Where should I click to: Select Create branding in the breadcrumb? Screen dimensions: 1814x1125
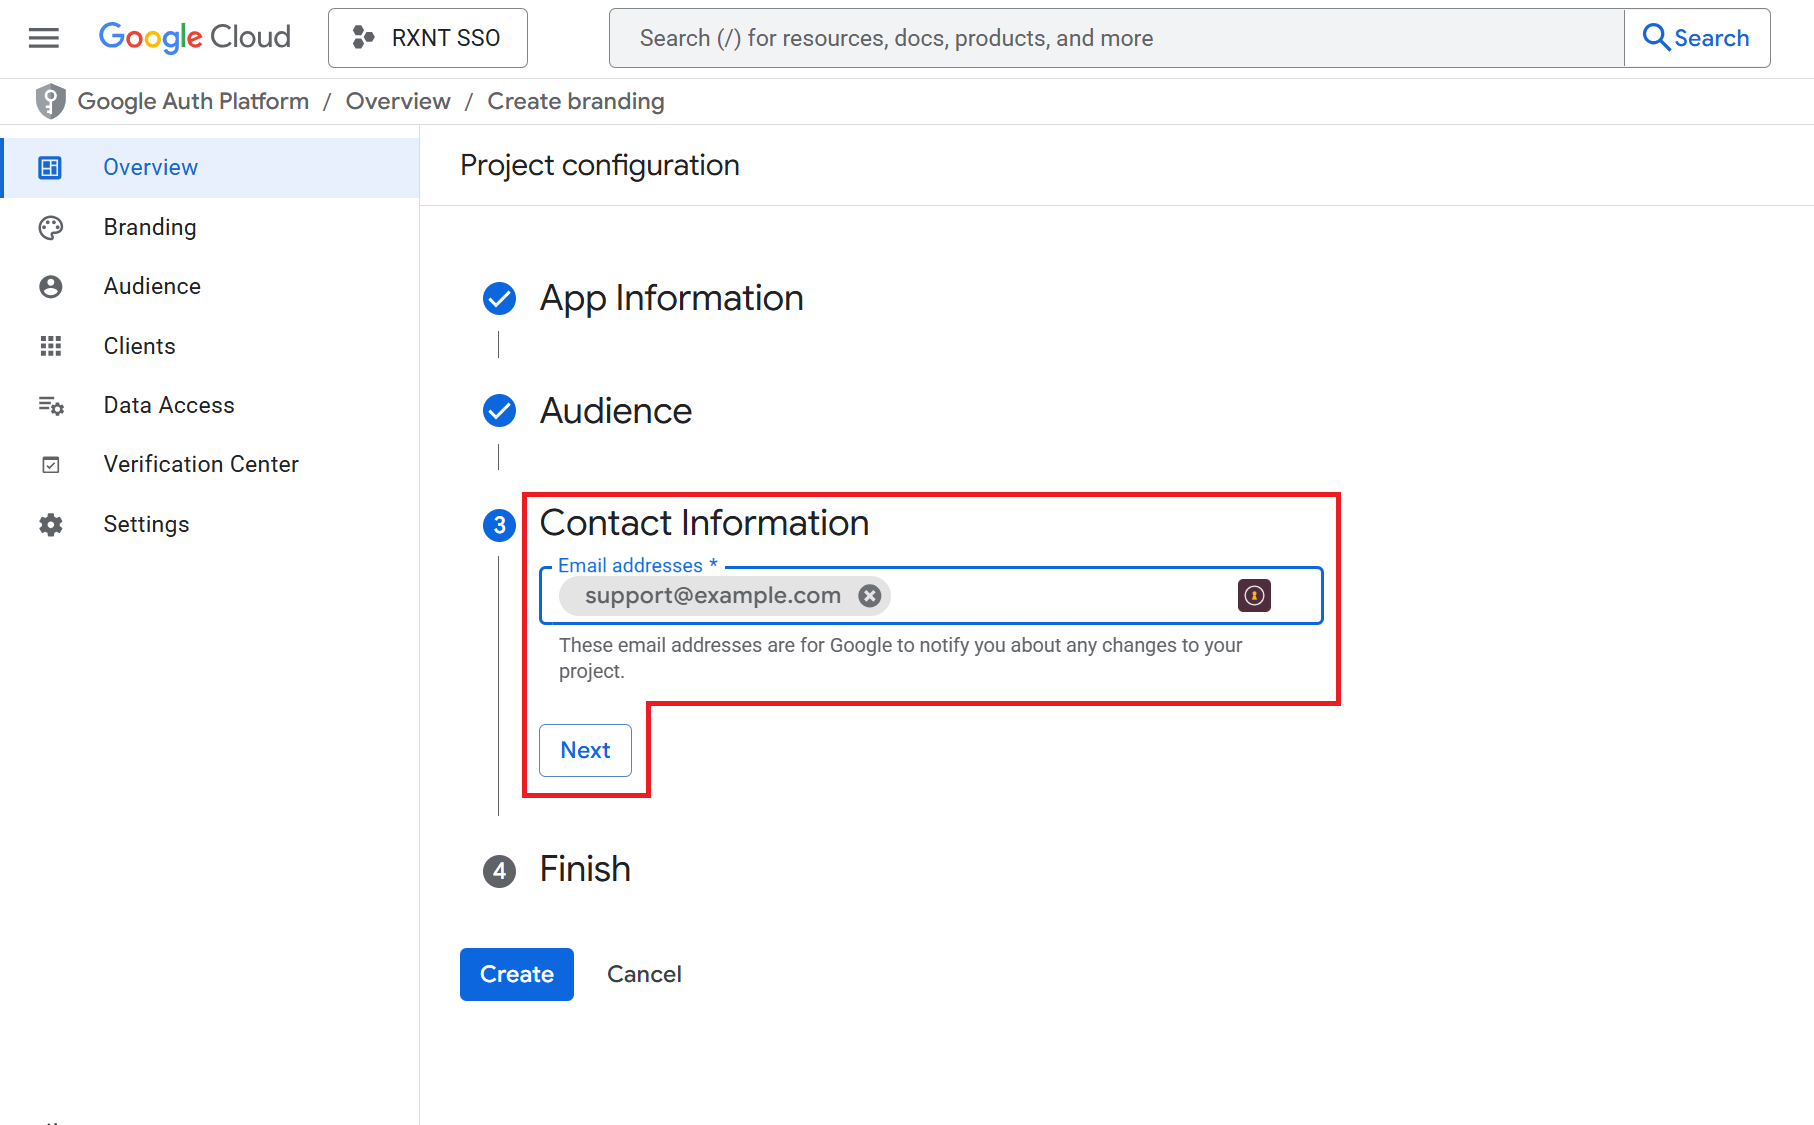coord(575,101)
